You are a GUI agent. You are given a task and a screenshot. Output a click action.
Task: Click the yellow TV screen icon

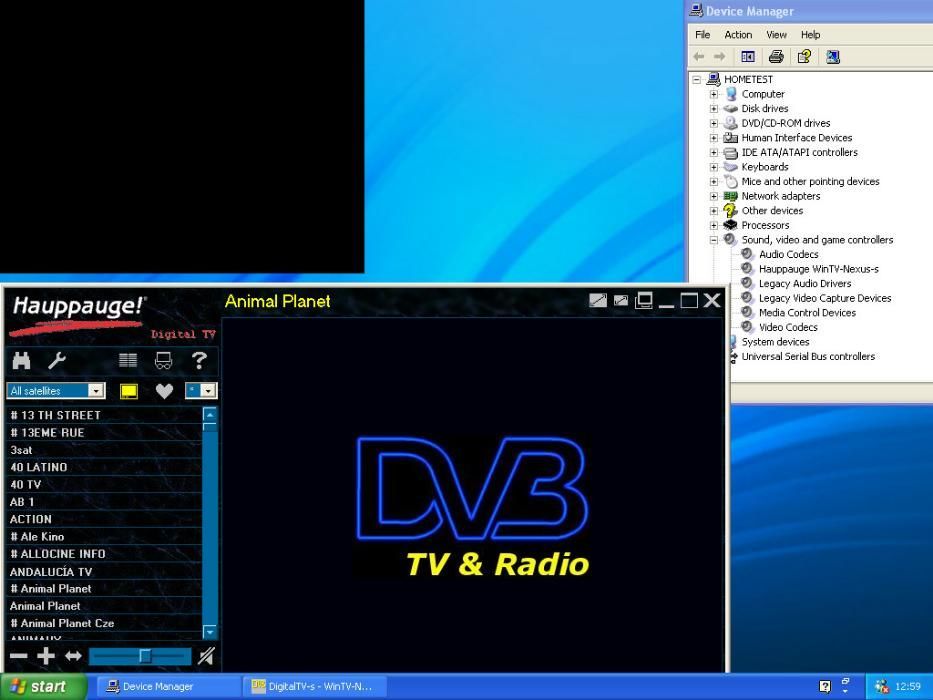pyautogui.click(x=129, y=391)
